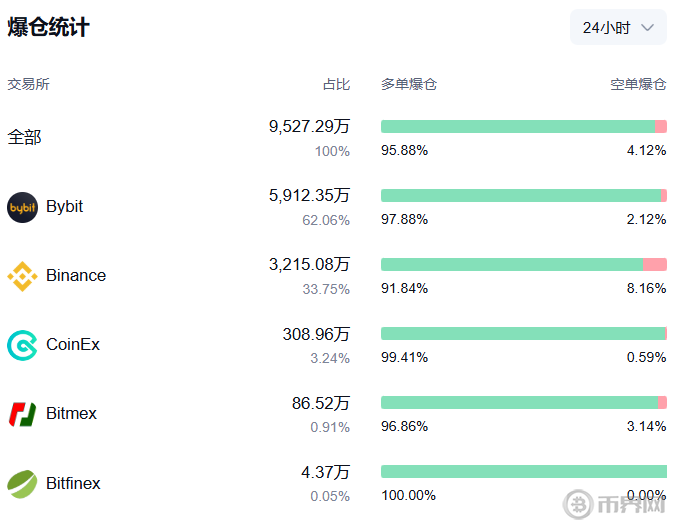Click the 占比 column header
Viewport: 676px width, 532px height.
(336, 84)
